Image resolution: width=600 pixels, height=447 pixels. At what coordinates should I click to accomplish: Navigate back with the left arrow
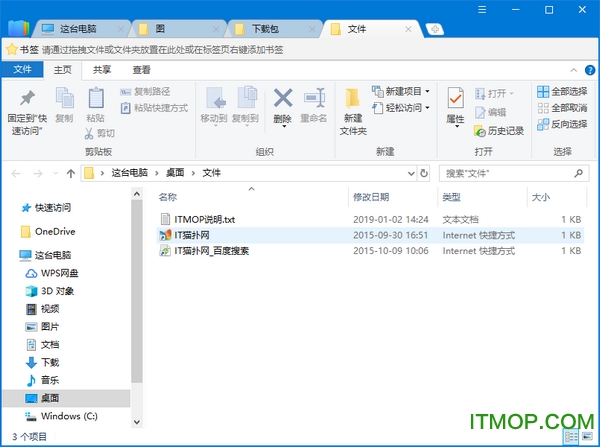click(16, 174)
